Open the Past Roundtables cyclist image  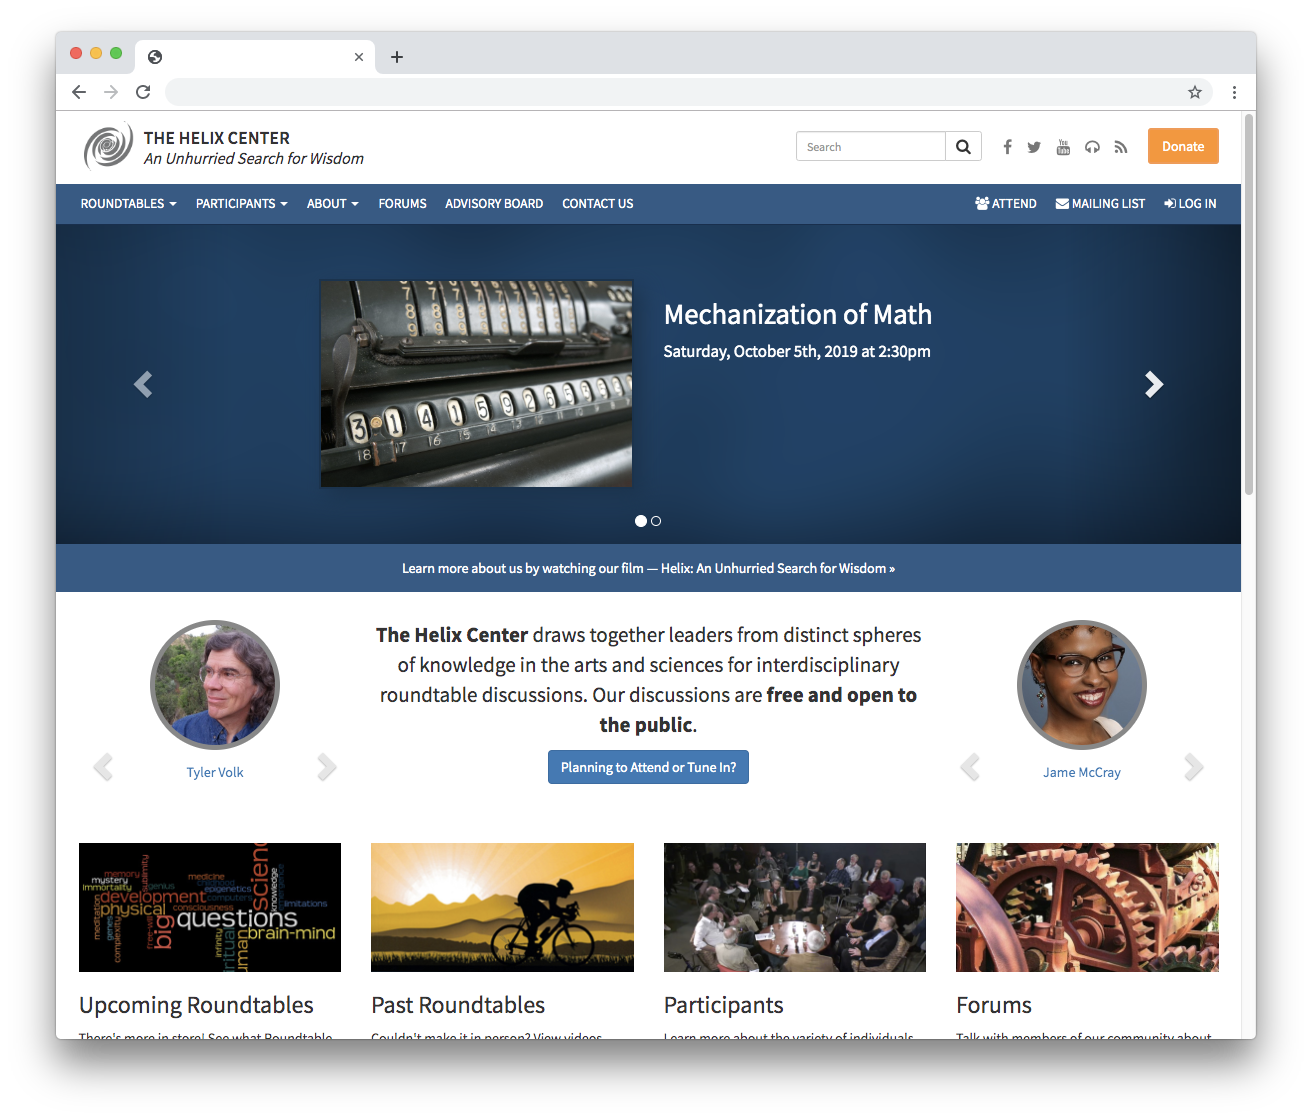(502, 907)
